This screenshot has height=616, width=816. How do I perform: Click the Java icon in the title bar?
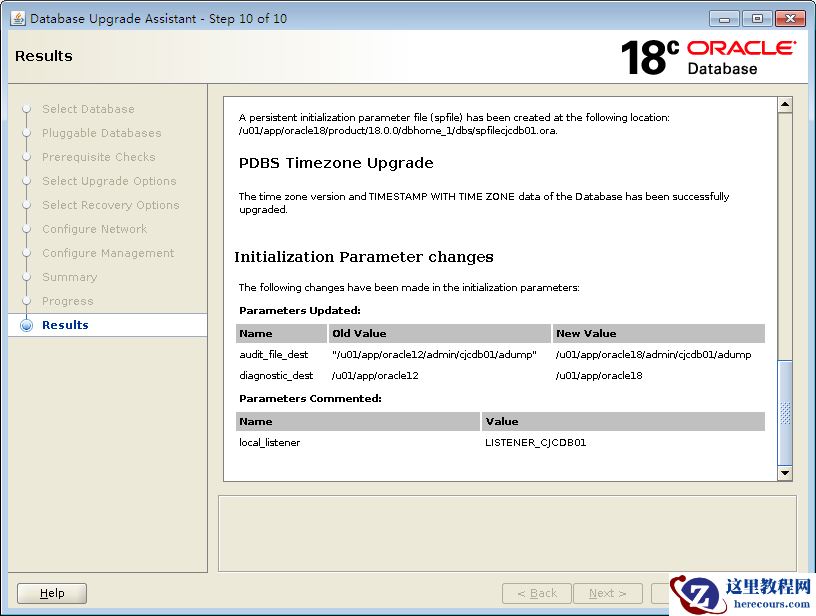[x=17, y=18]
